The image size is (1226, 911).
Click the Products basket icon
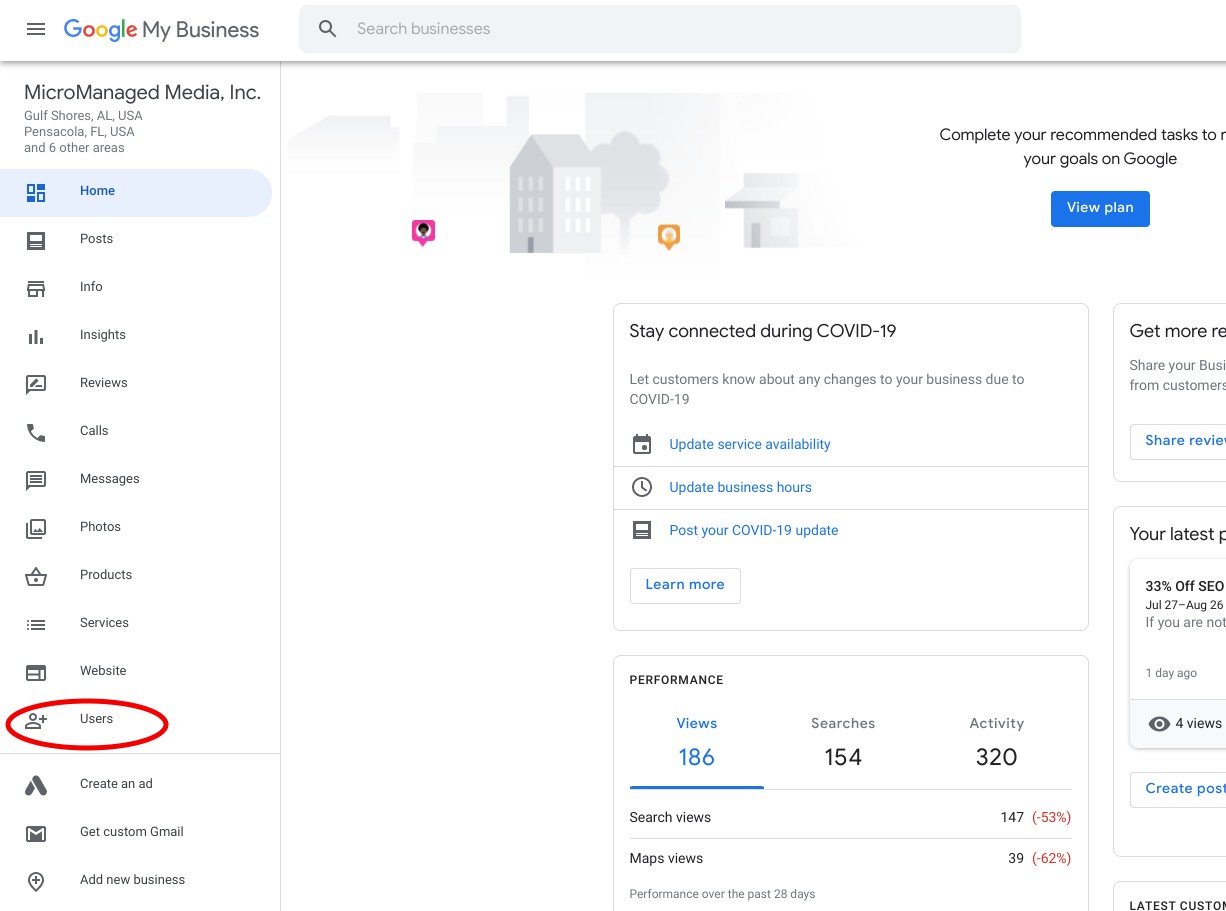coord(36,577)
